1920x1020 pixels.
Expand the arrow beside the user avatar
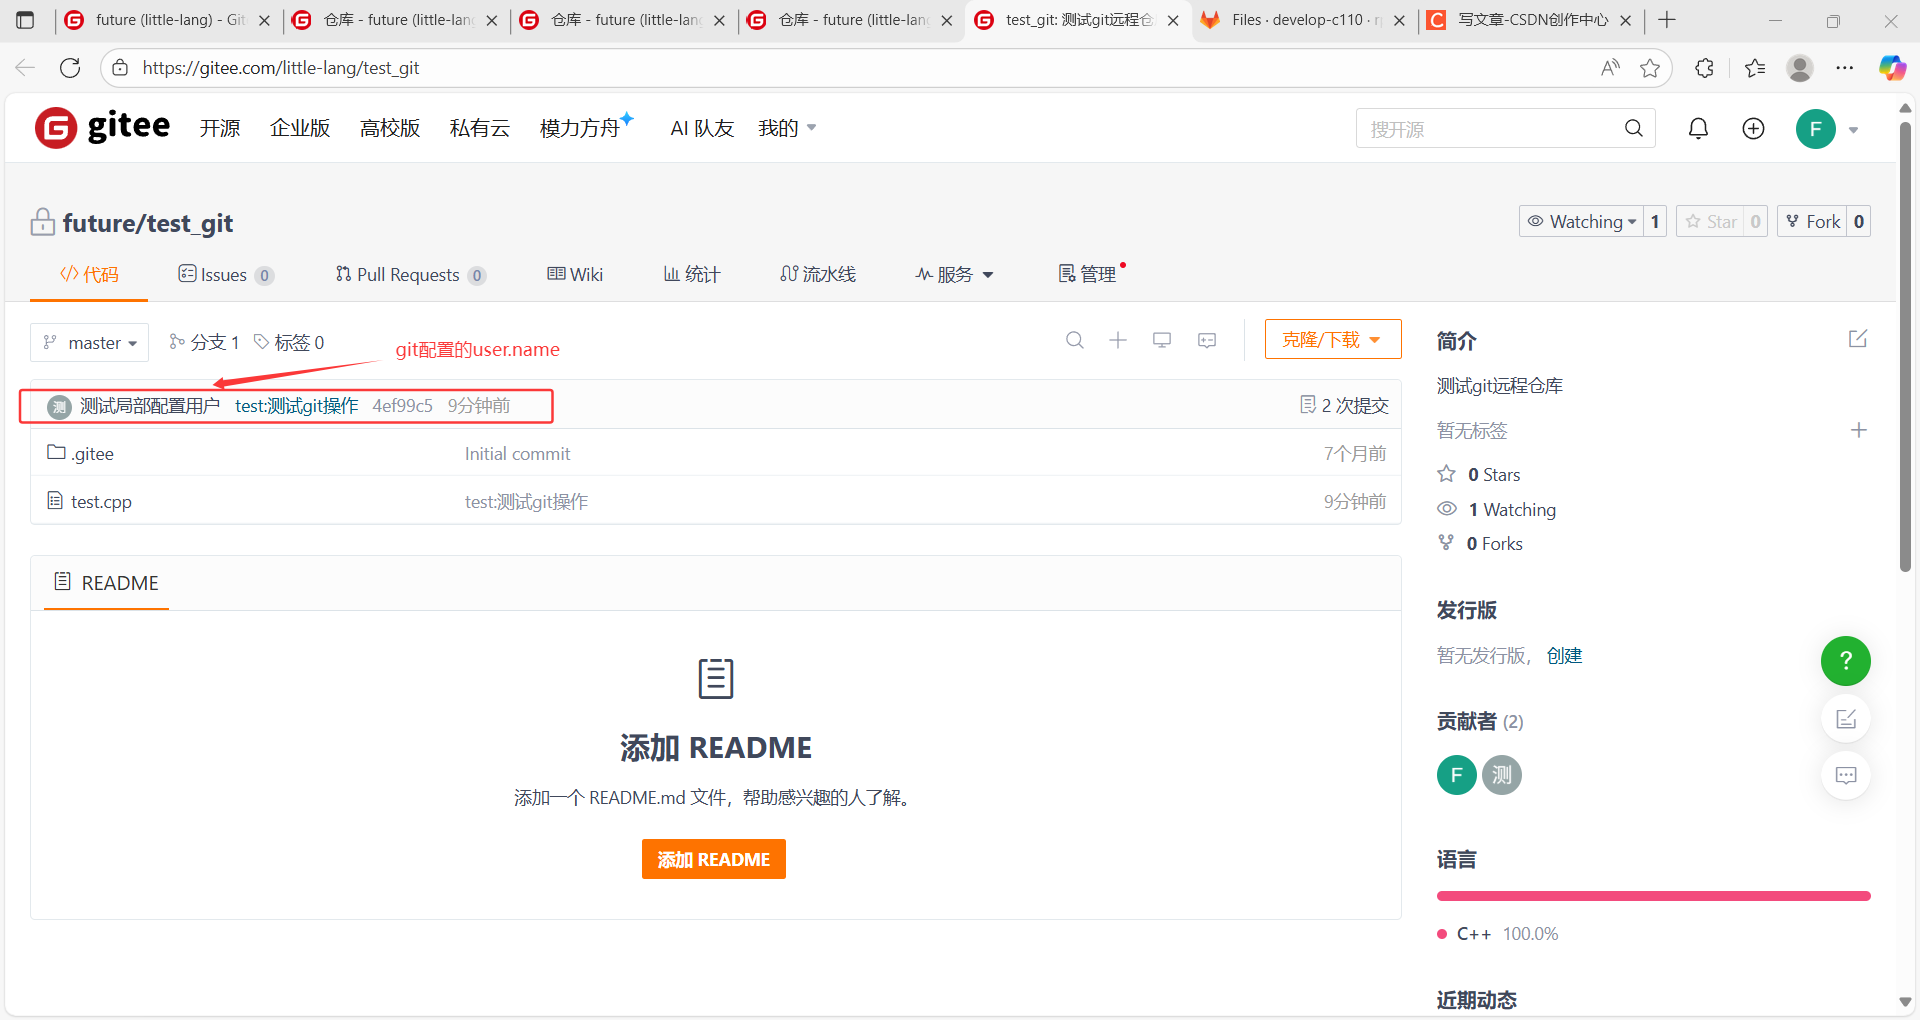click(1853, 129)
